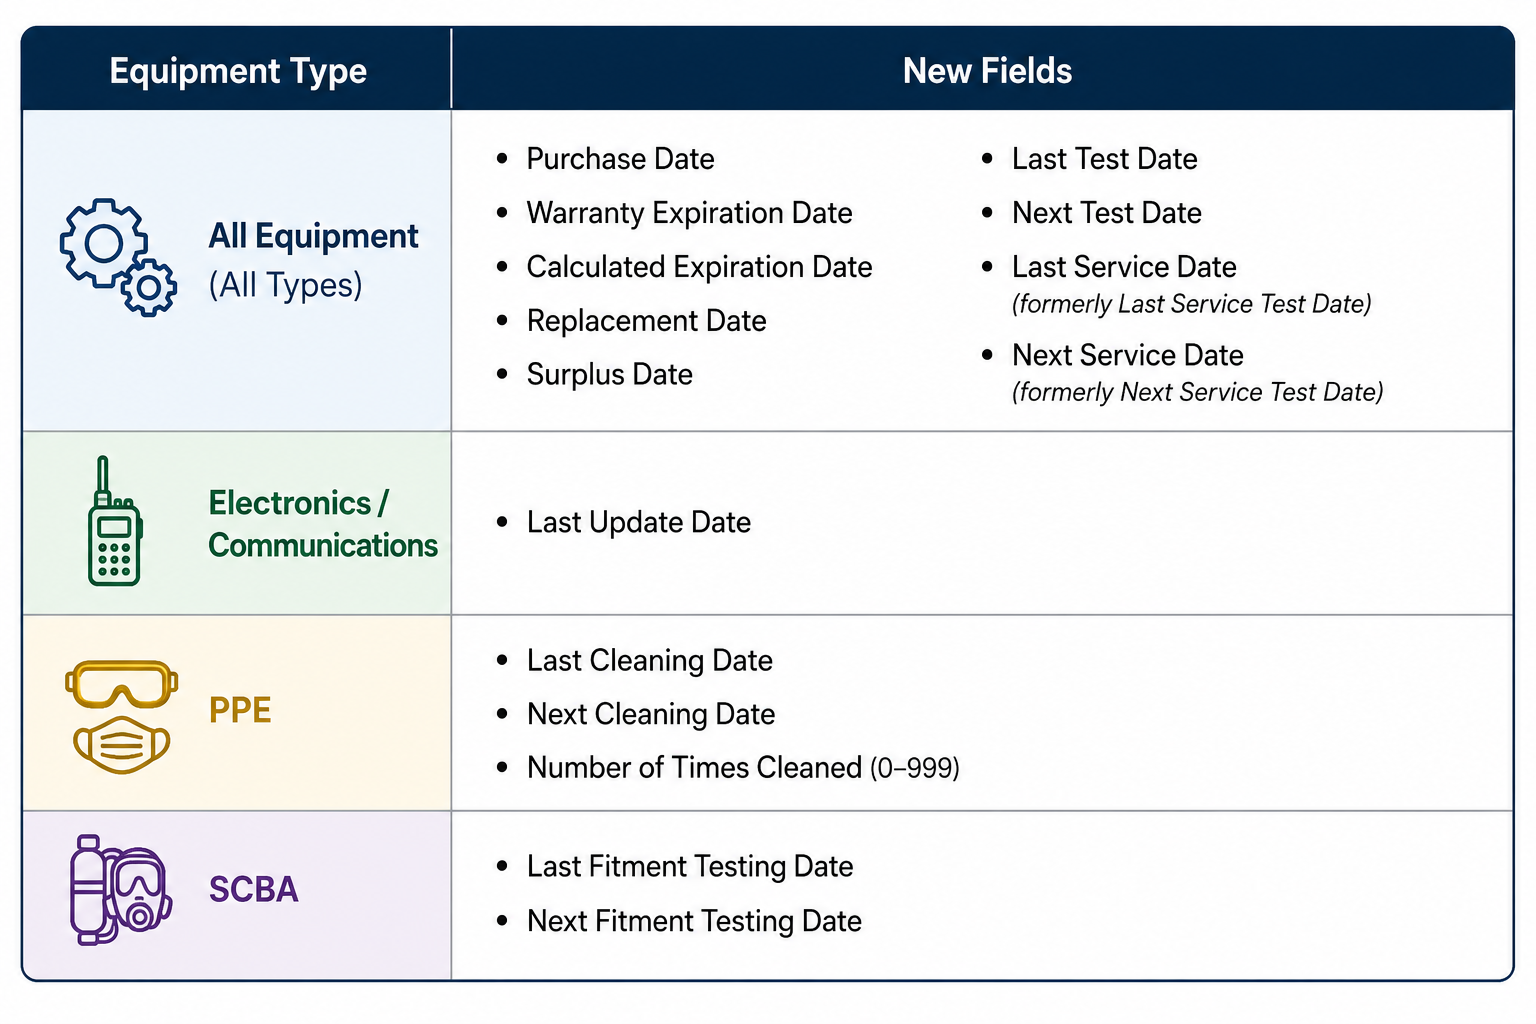Screen dimensions: 1536x1024
Task: Choose the Surplus Date entry
Action: pyautogui.click(x=609, y=374)
